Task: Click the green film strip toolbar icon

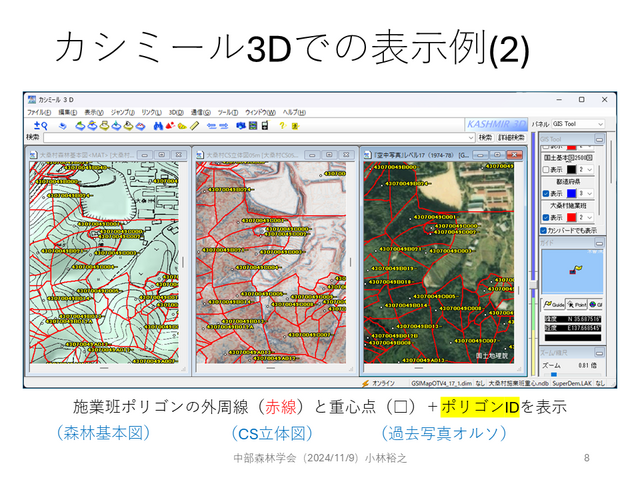Action: click(253, 126)
